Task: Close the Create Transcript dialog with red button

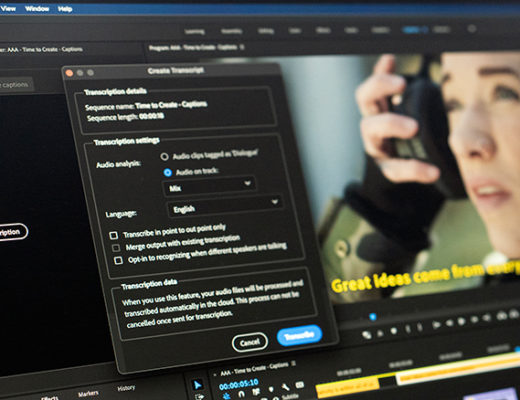Action: [69, 73]
